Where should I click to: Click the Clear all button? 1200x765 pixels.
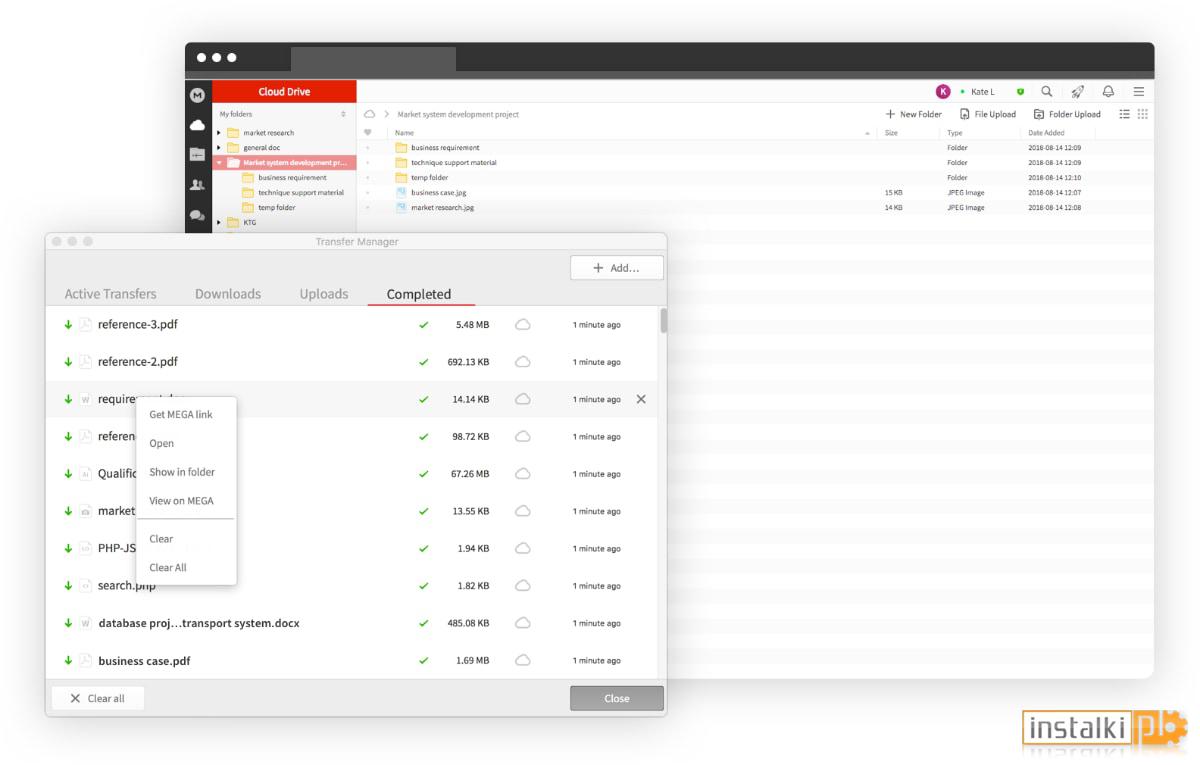(98, 698)
